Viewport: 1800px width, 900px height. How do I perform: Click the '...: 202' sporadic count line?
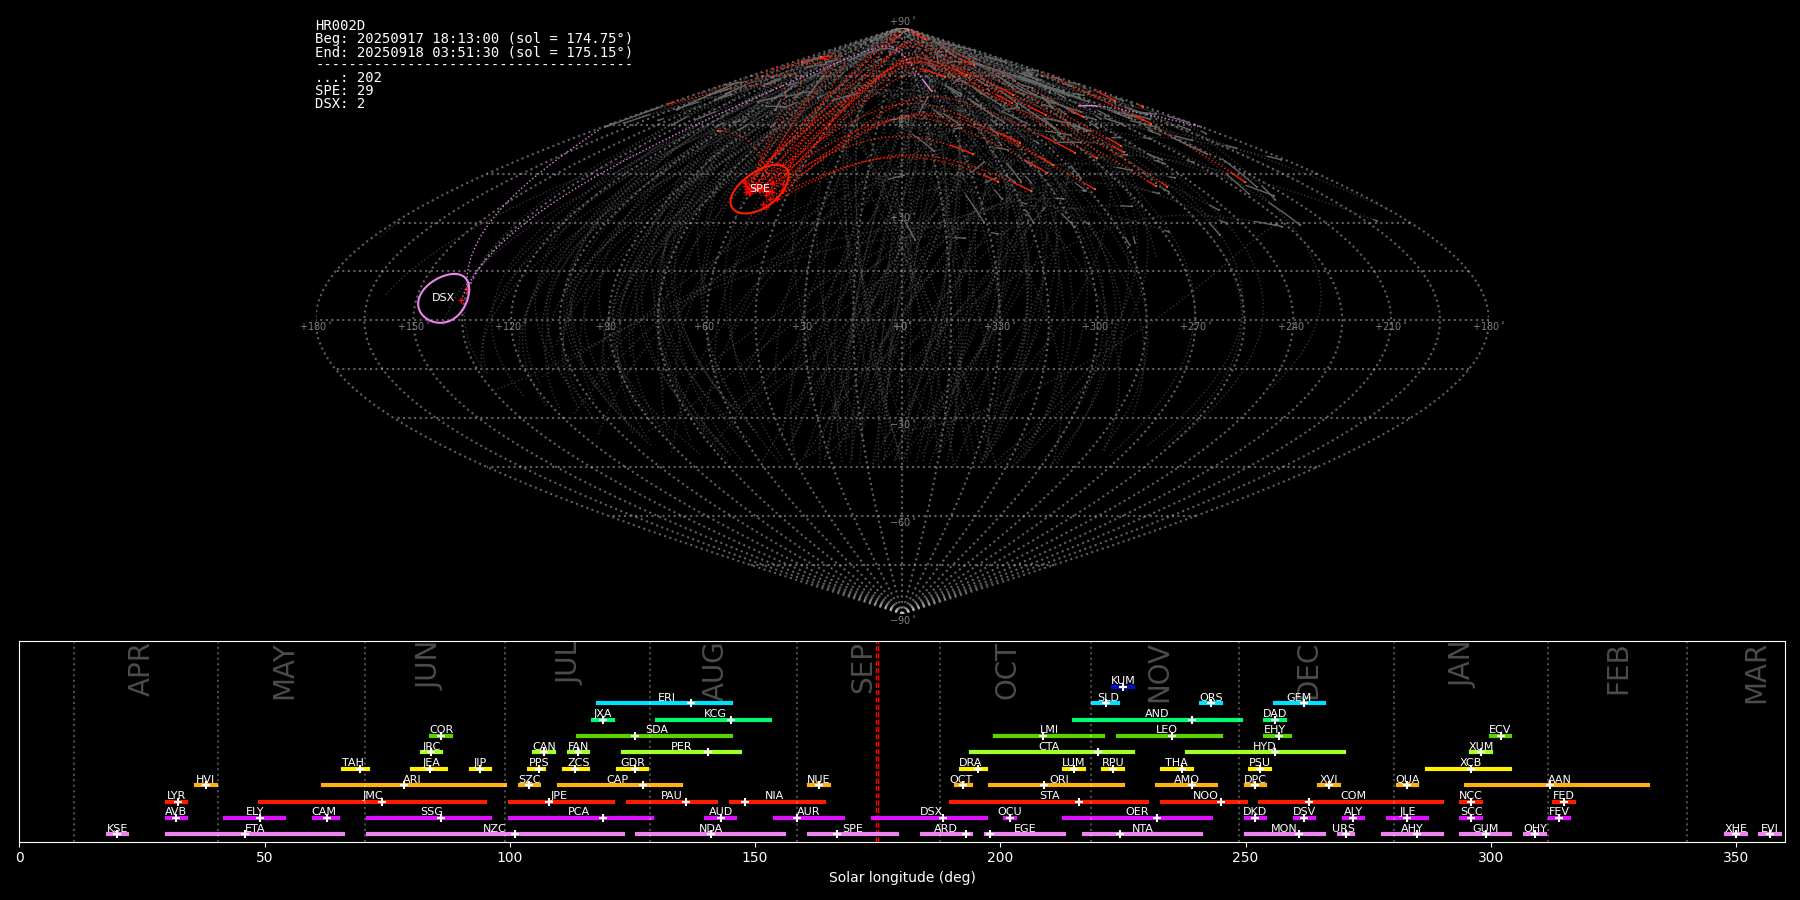coord(348,78)
